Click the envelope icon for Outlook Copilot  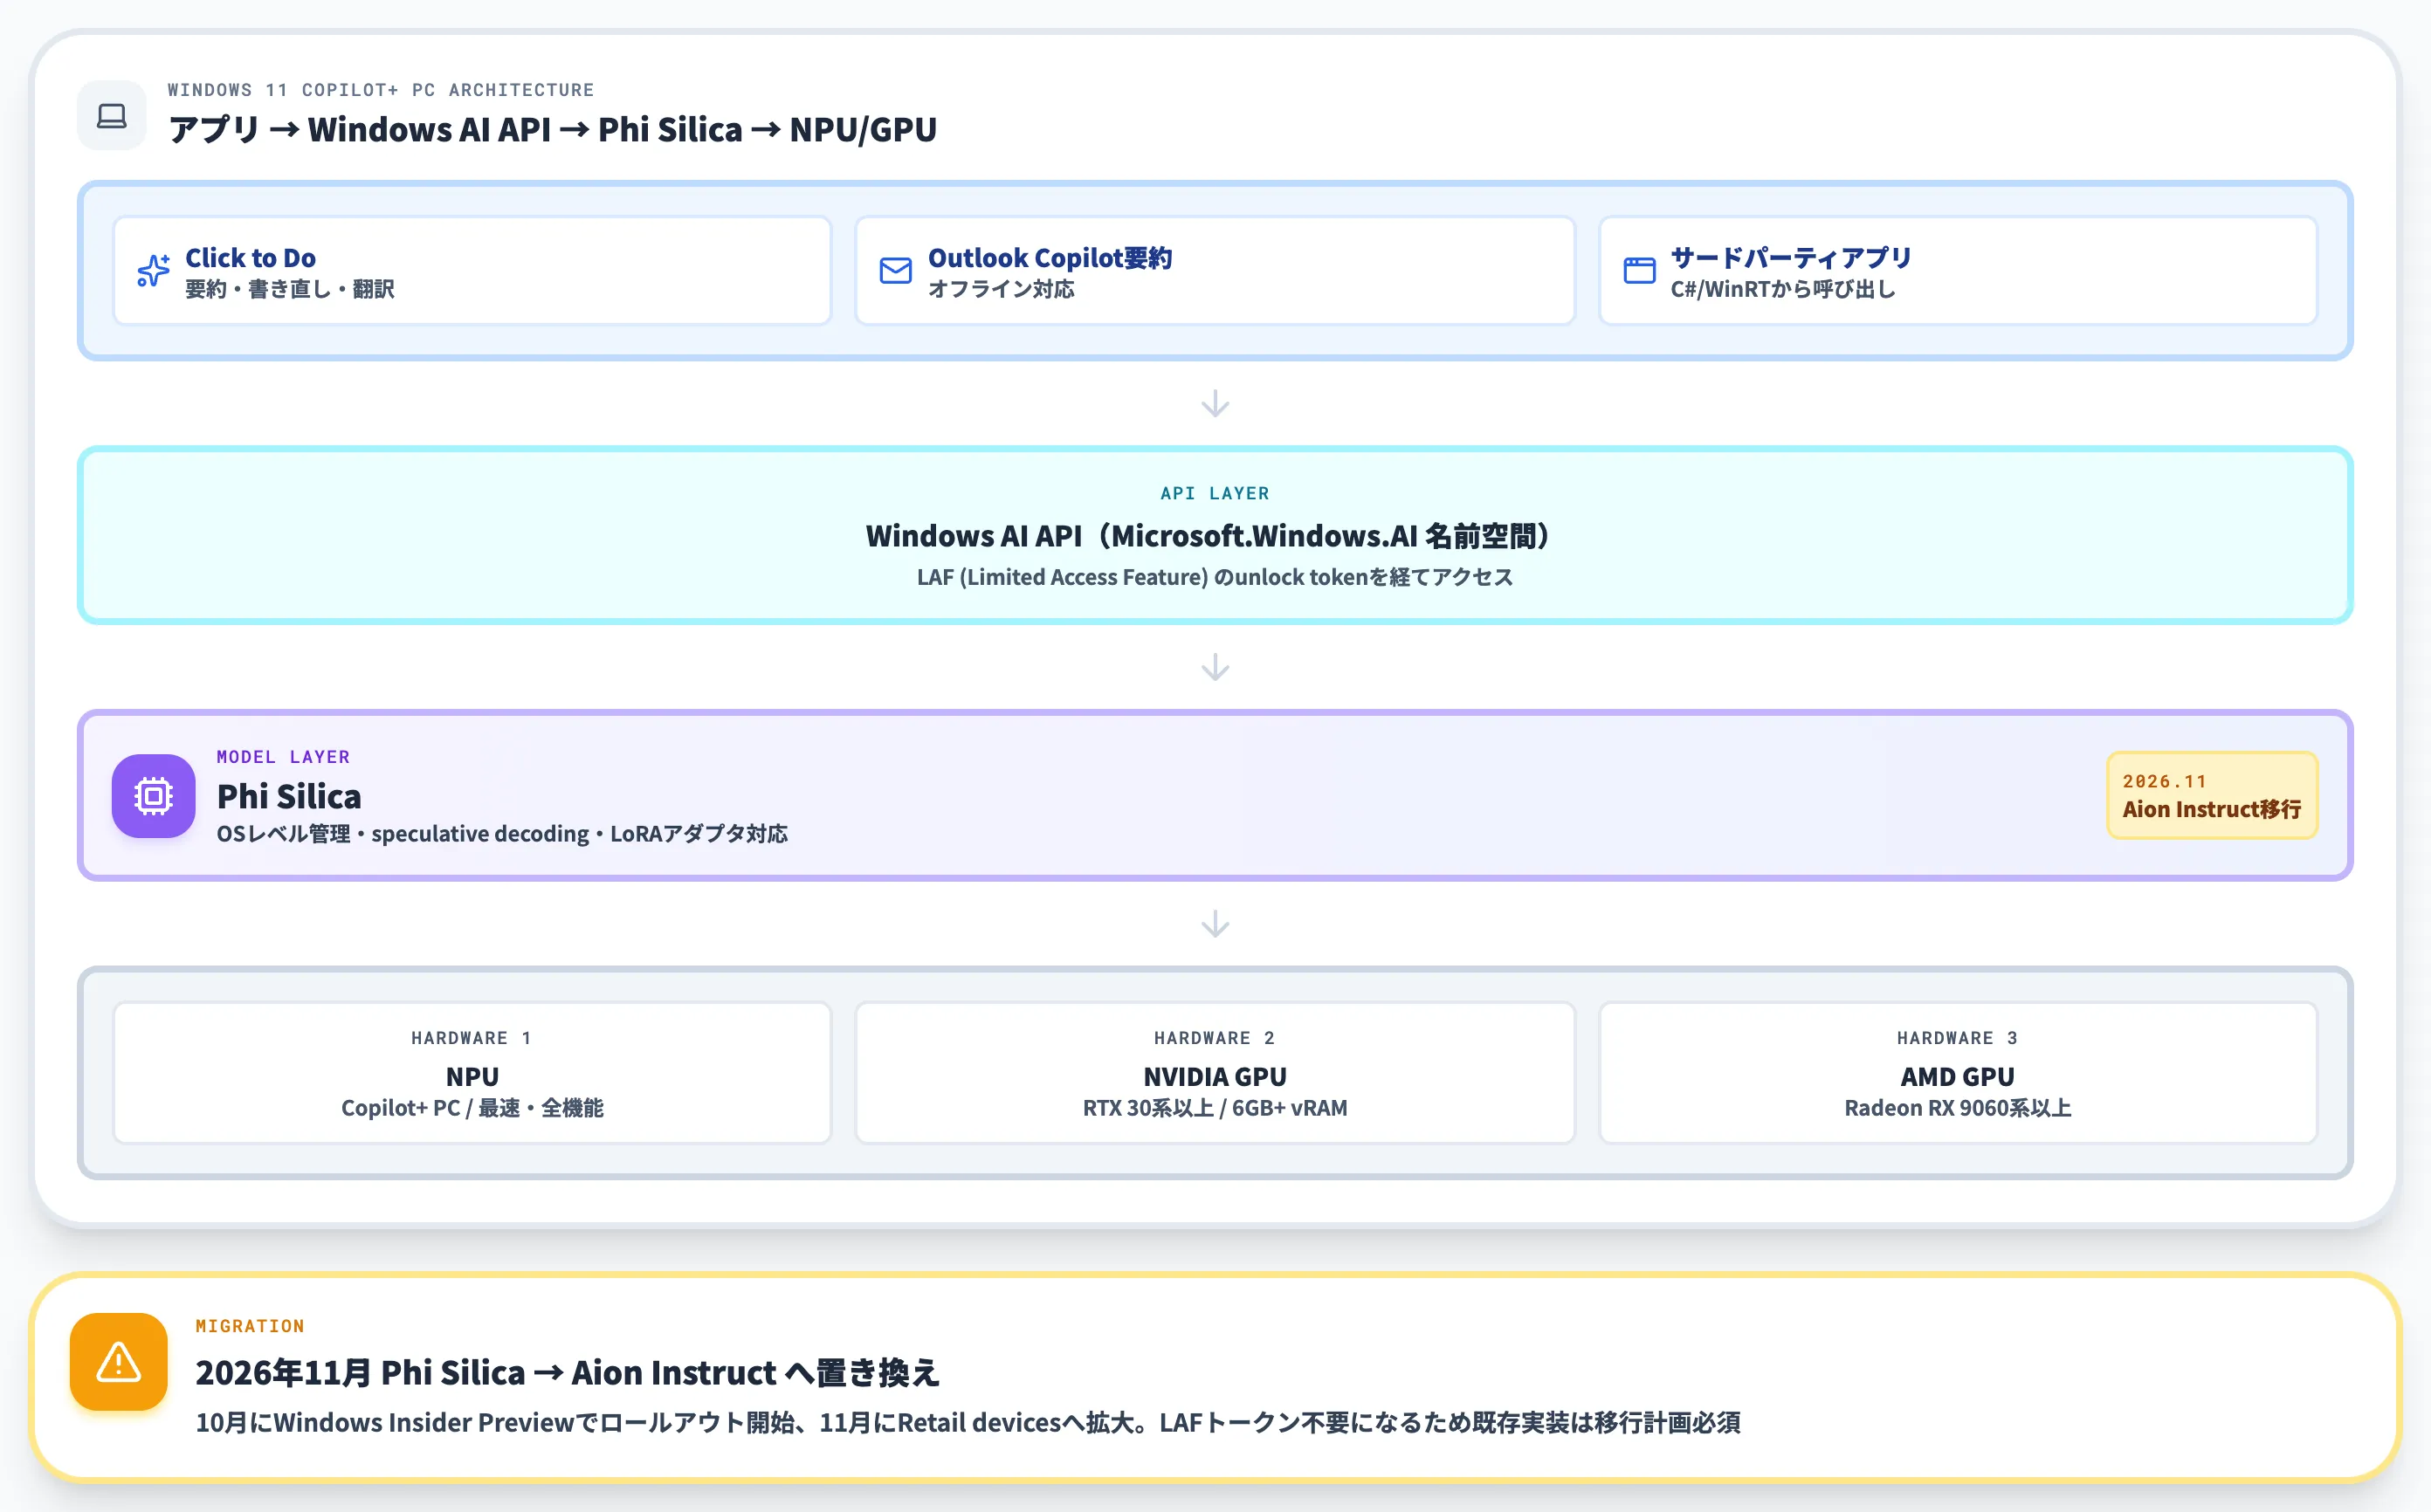(895, 271)
